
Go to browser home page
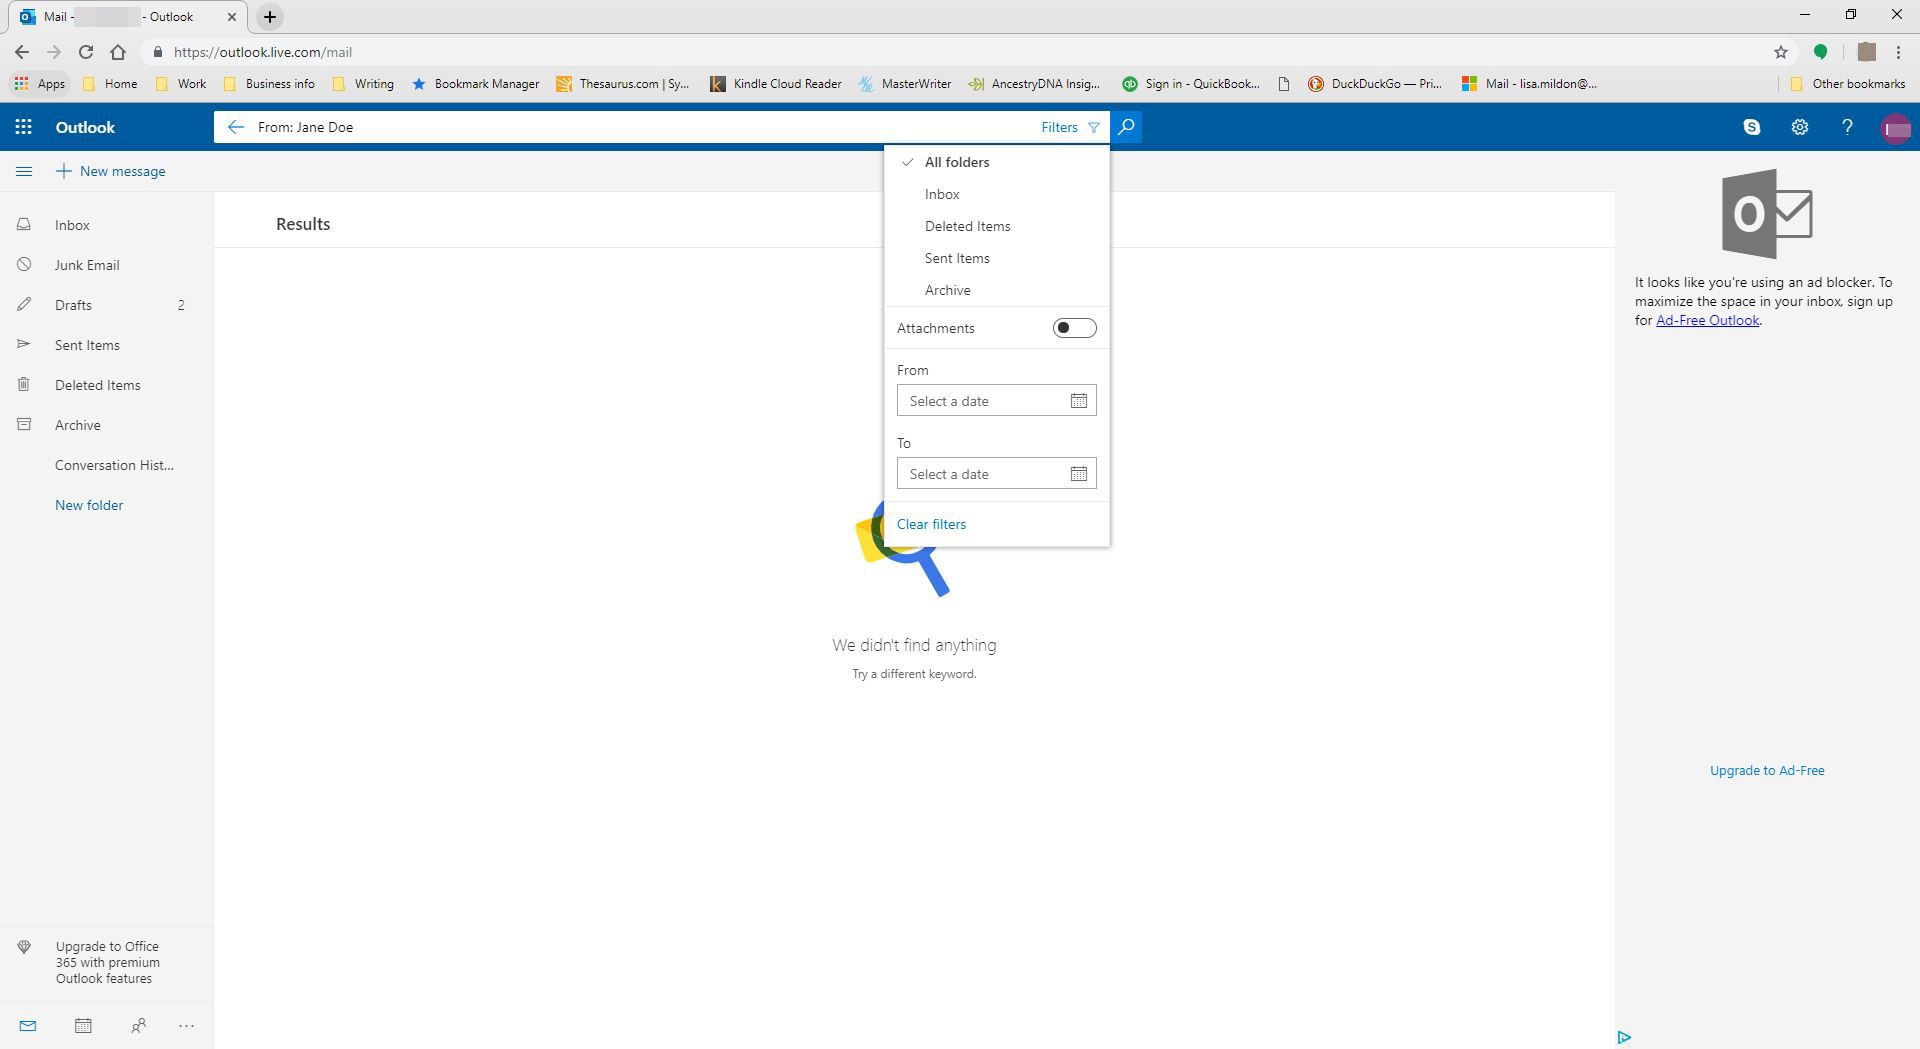point(118,52)
